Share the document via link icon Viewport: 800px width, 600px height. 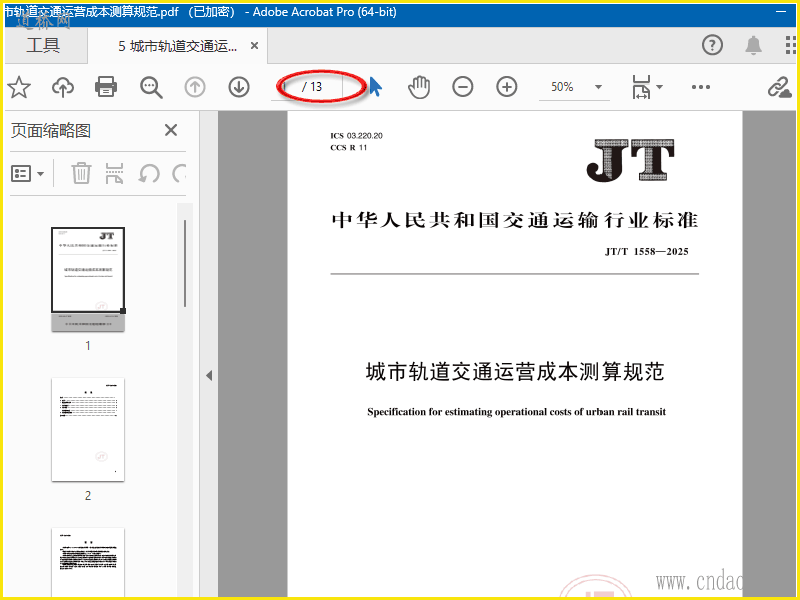click(x=780, y=87)
